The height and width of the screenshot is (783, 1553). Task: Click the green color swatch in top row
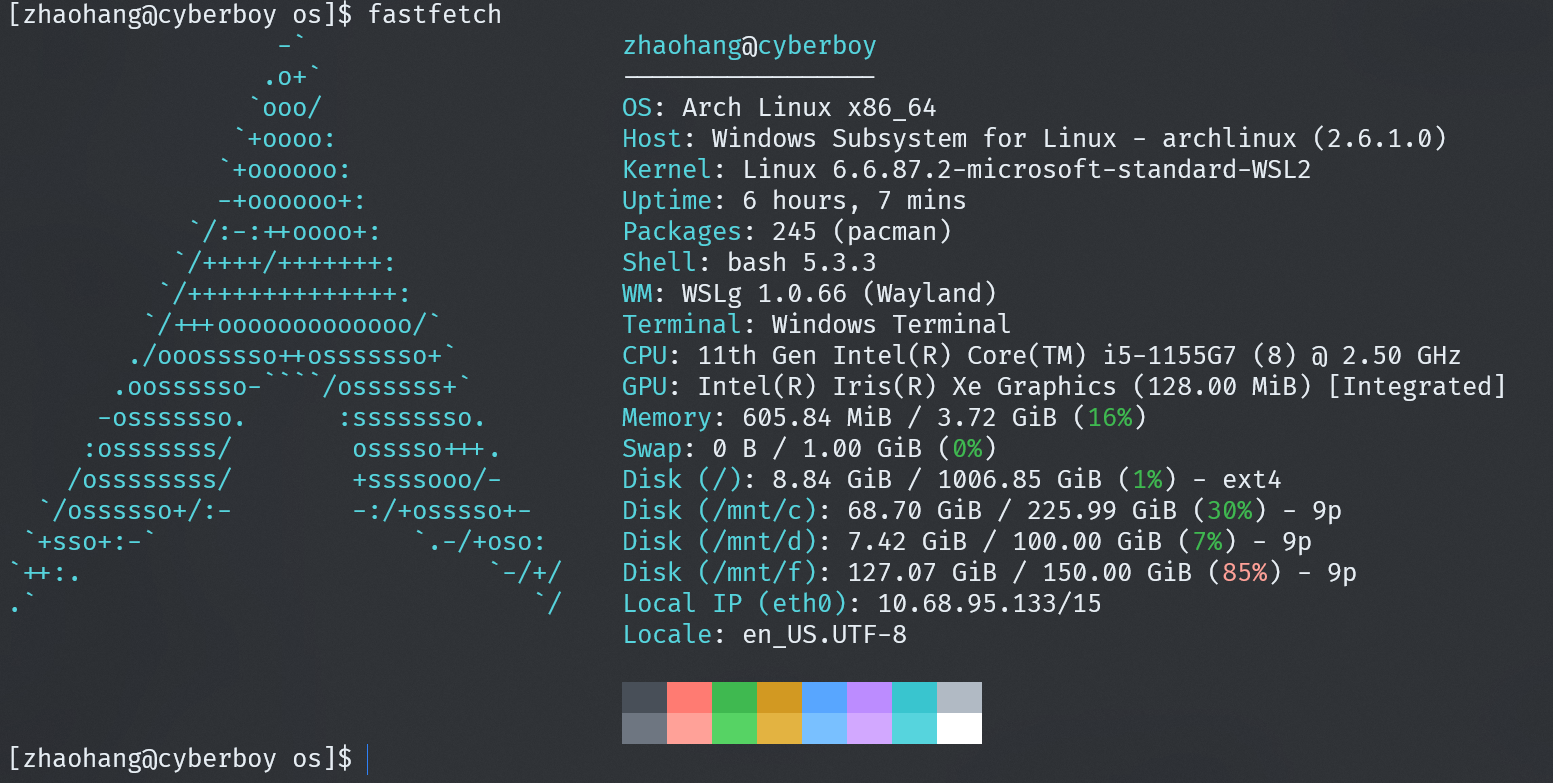(x=734, y=698)
